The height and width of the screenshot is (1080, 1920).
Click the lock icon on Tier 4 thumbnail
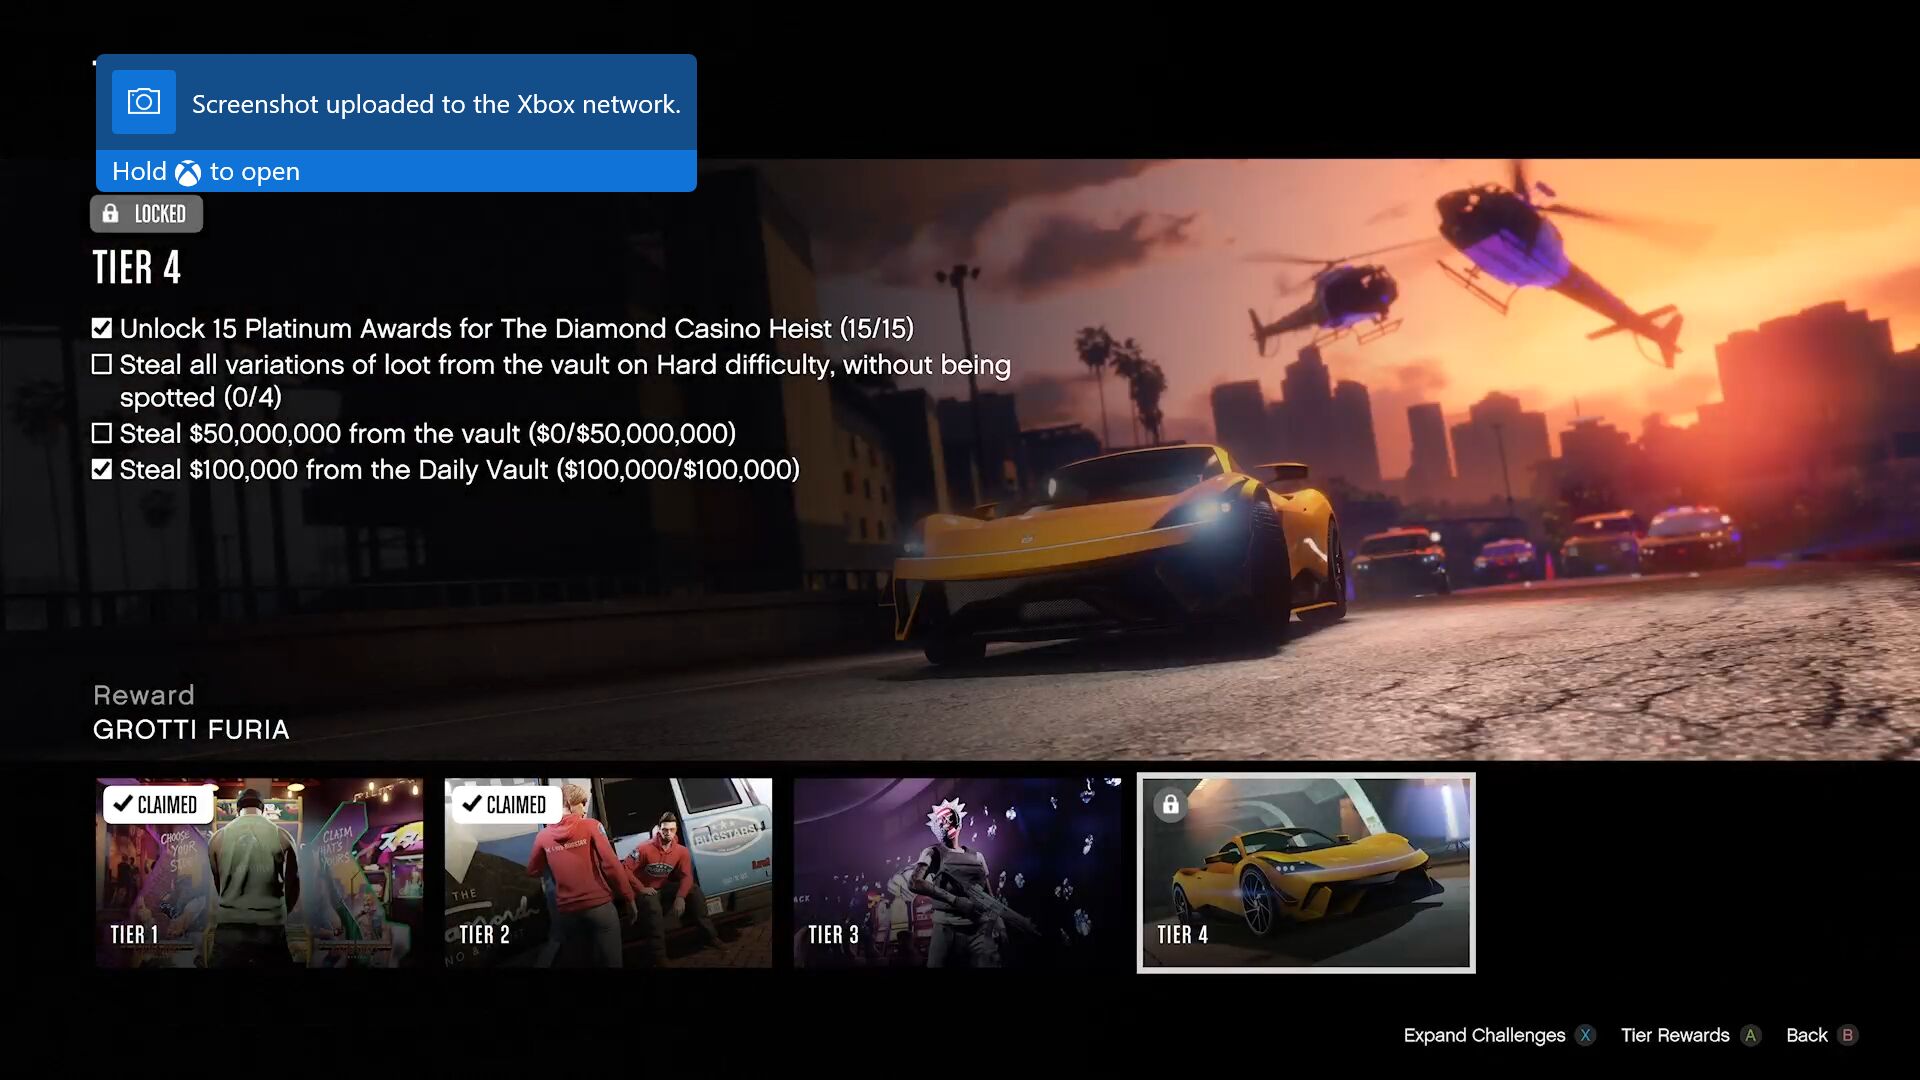tap(1170, 805)
